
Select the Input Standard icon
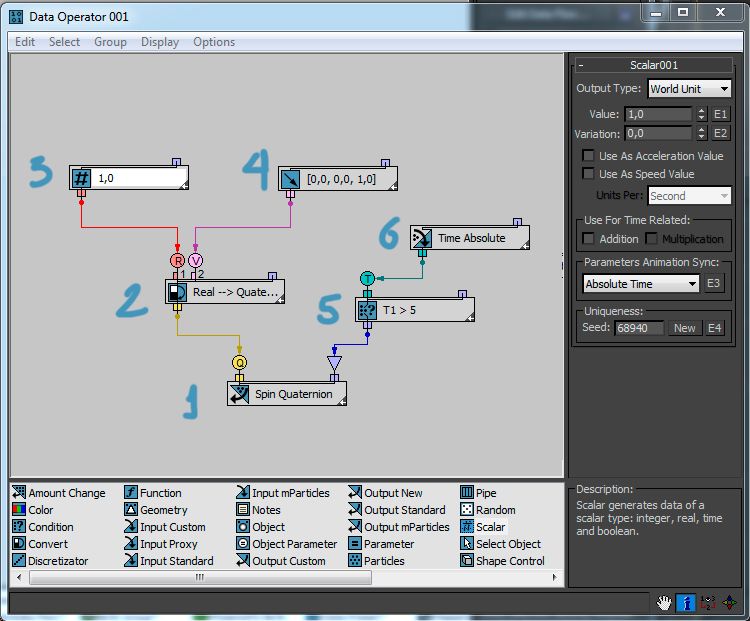[x=131, y=560]
